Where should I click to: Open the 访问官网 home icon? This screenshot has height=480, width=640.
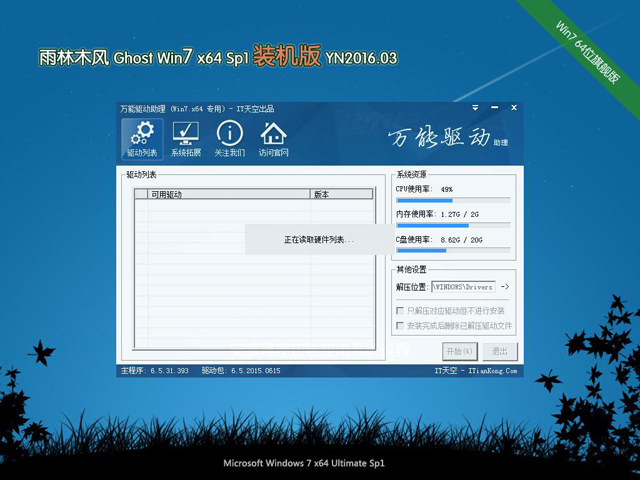pyautogui.click(x=273, y=139)
